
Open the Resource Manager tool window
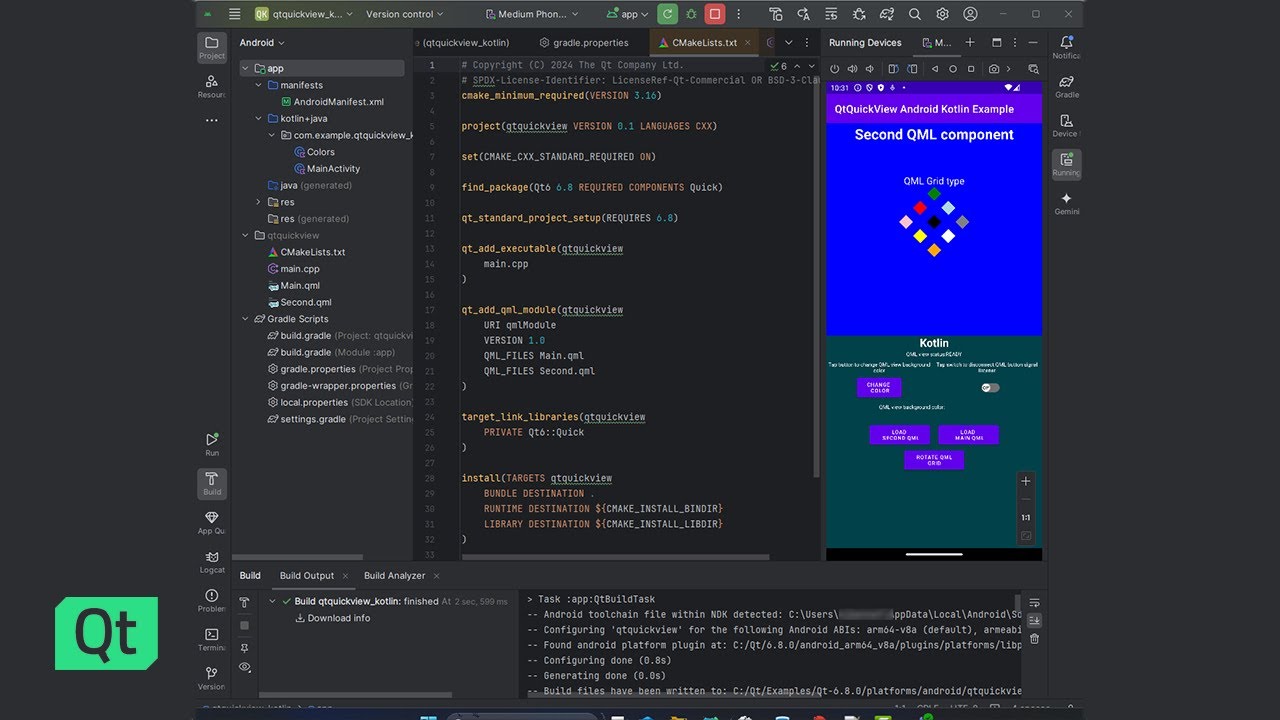[x=211, y=86]
